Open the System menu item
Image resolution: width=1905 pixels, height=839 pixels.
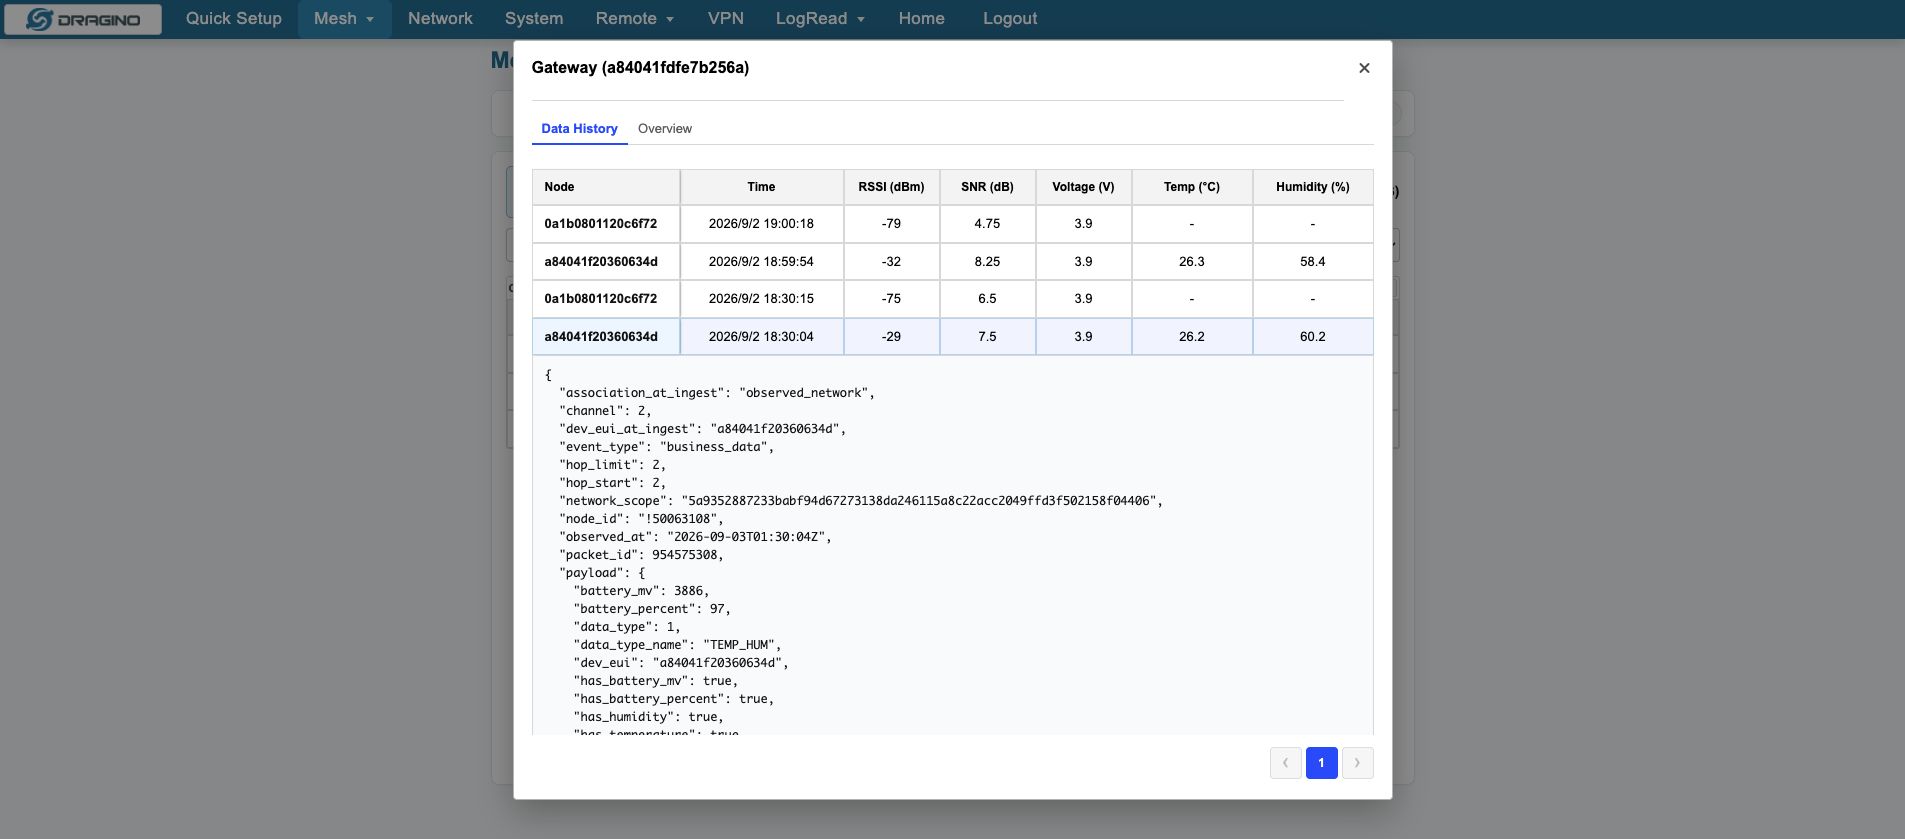[x=534, y=19]
